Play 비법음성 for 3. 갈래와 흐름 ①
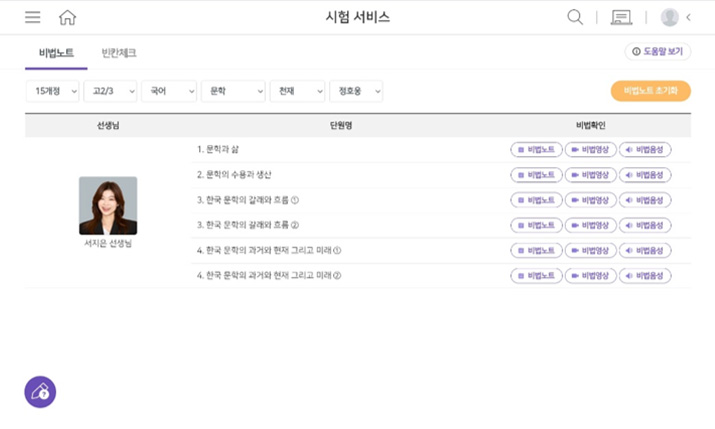This screenshot has width=715, height=429. 645,200
